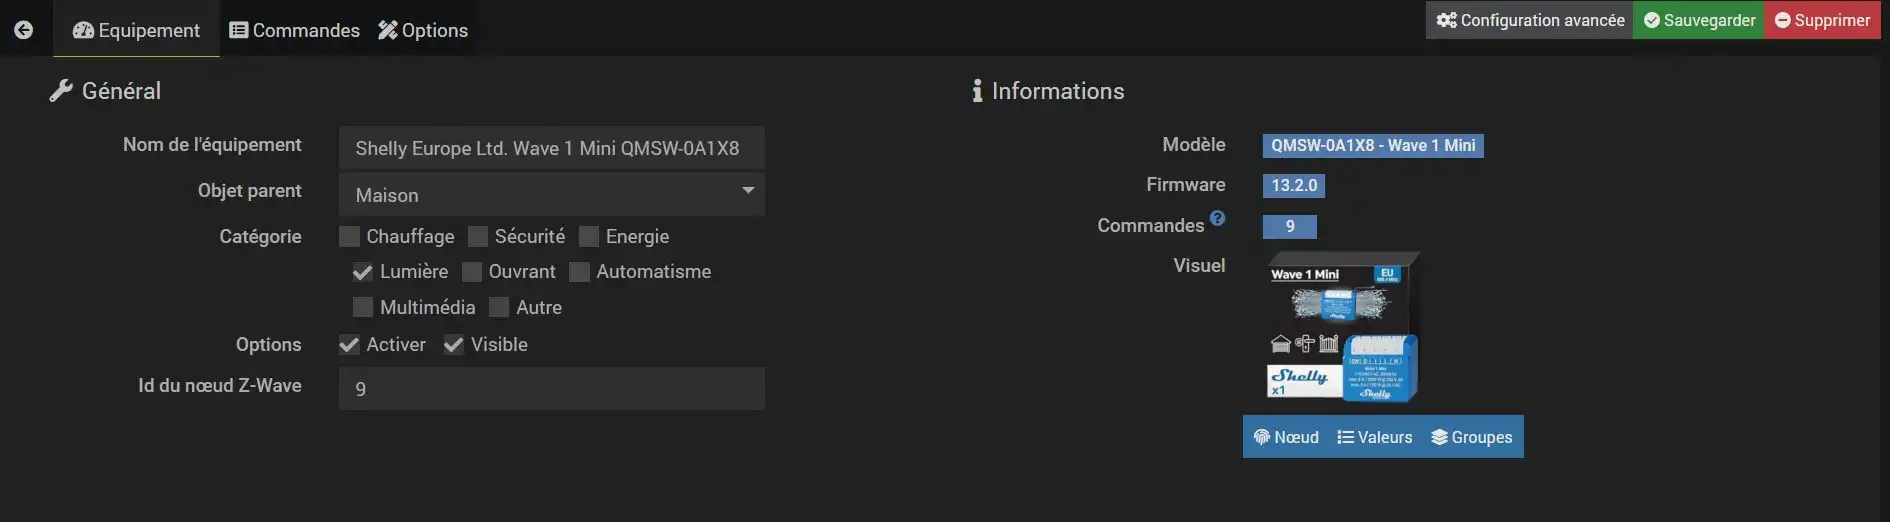The height and width of the screenshot is (522, 1890).
Task: Select the Equipement tab
Action: 137,30
